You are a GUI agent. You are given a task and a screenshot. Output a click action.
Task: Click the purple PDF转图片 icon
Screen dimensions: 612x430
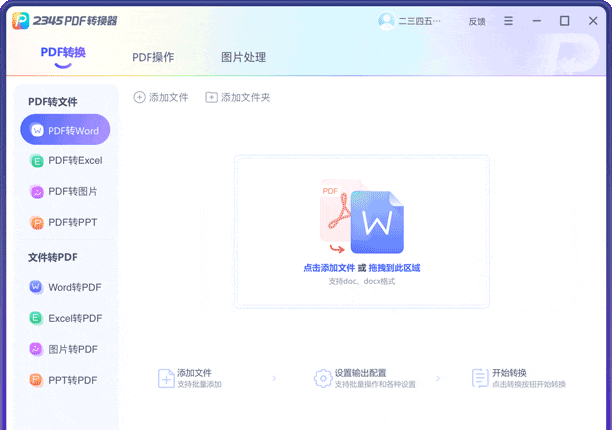[37, 192]
